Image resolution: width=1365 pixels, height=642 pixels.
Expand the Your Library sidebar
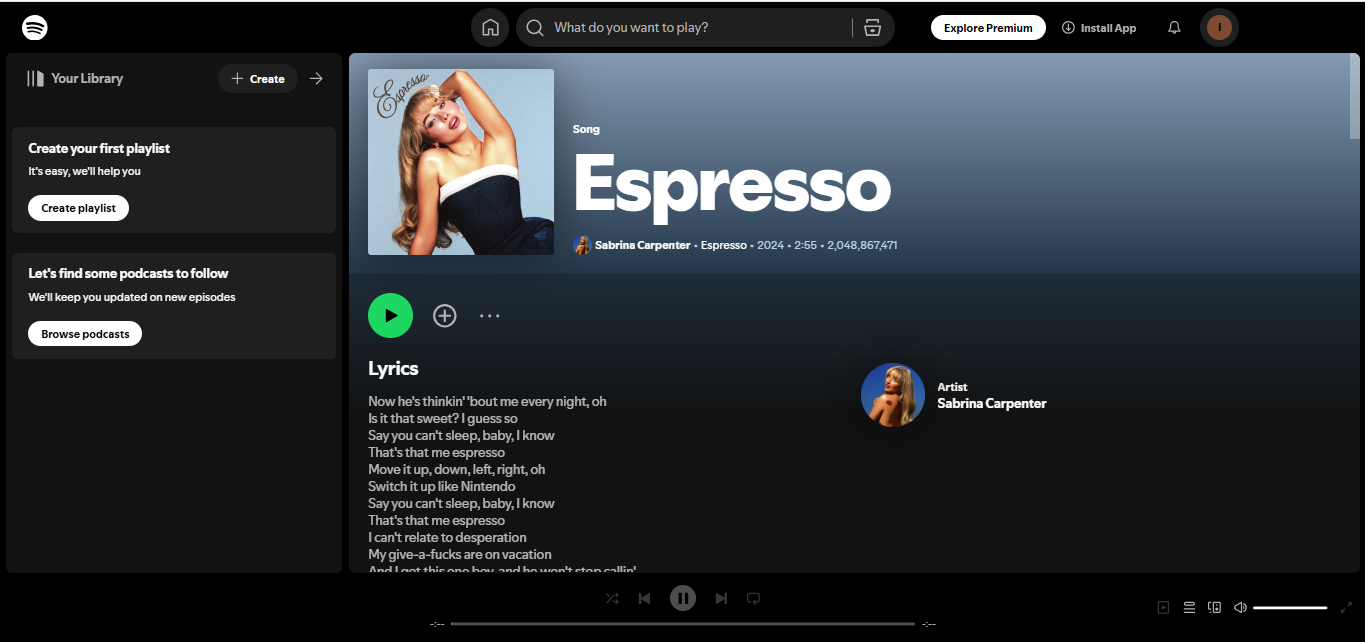[317, 78]
